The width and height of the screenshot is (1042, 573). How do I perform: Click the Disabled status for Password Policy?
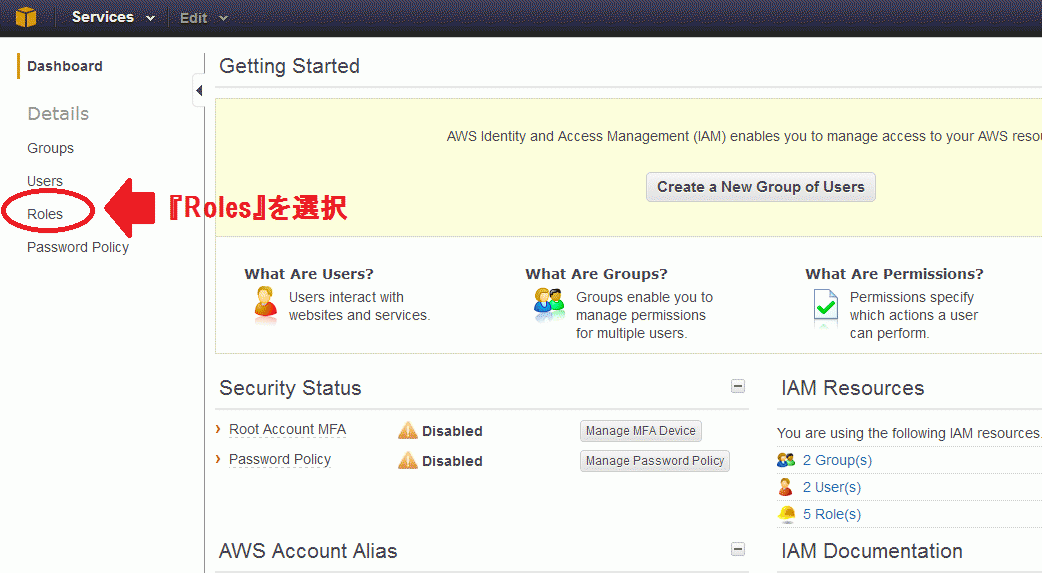[452, 461]
